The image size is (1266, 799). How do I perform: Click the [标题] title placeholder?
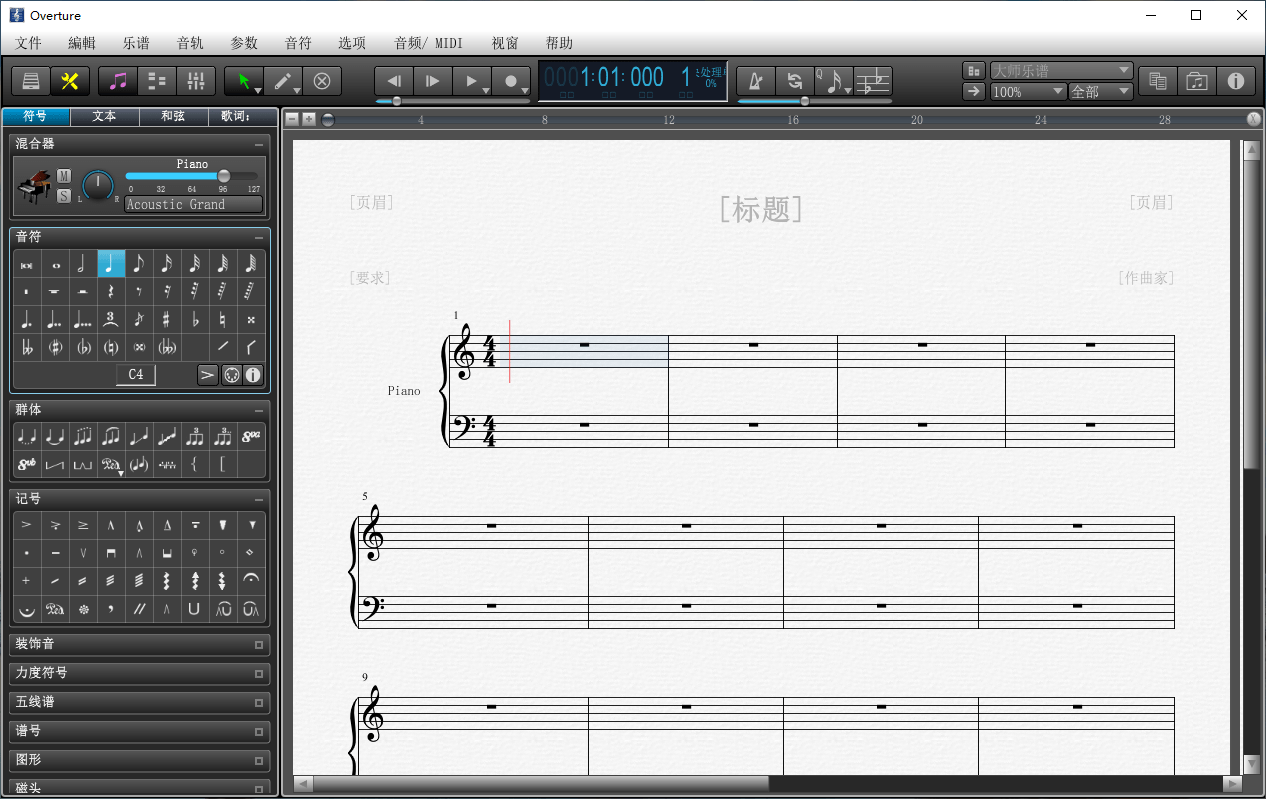(x=761, y=208)
